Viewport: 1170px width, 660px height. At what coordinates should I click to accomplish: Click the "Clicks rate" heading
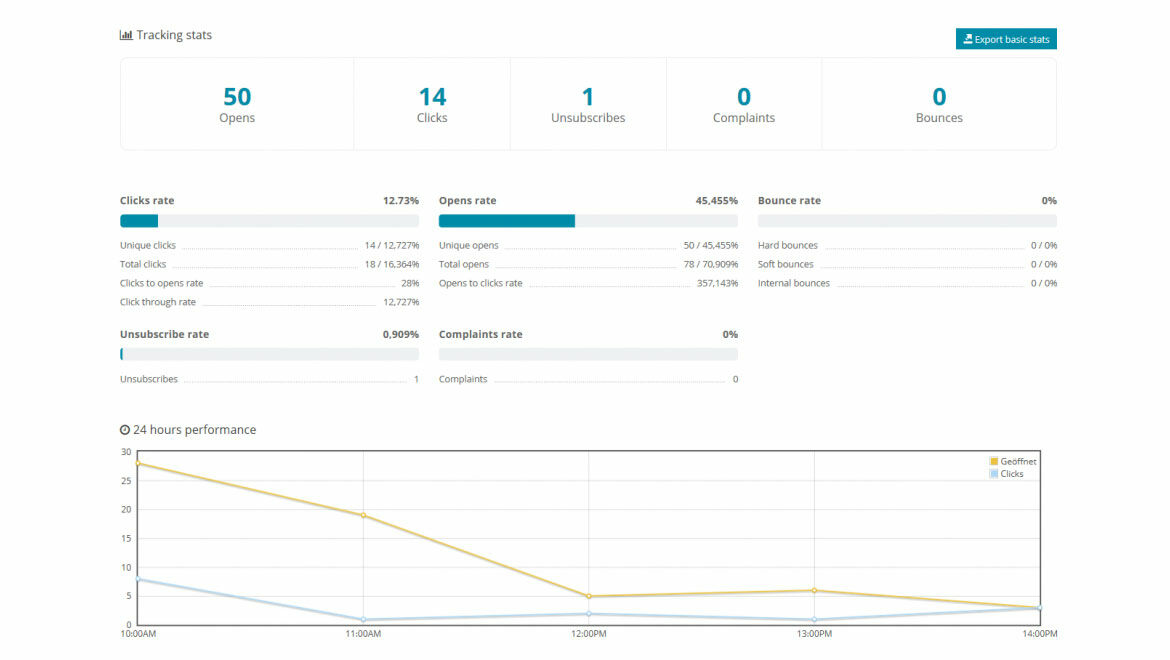pos(147,201)
